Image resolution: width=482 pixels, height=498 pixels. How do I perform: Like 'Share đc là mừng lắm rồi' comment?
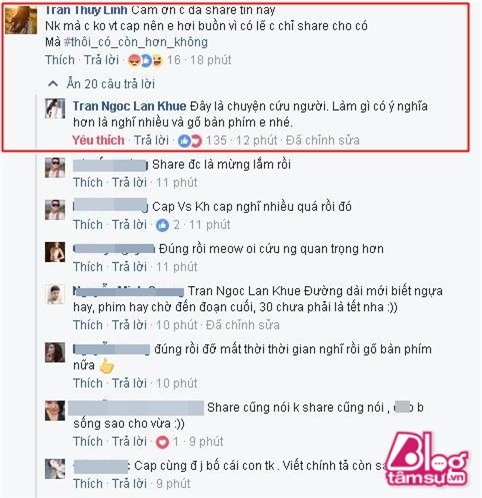point(88,183)
